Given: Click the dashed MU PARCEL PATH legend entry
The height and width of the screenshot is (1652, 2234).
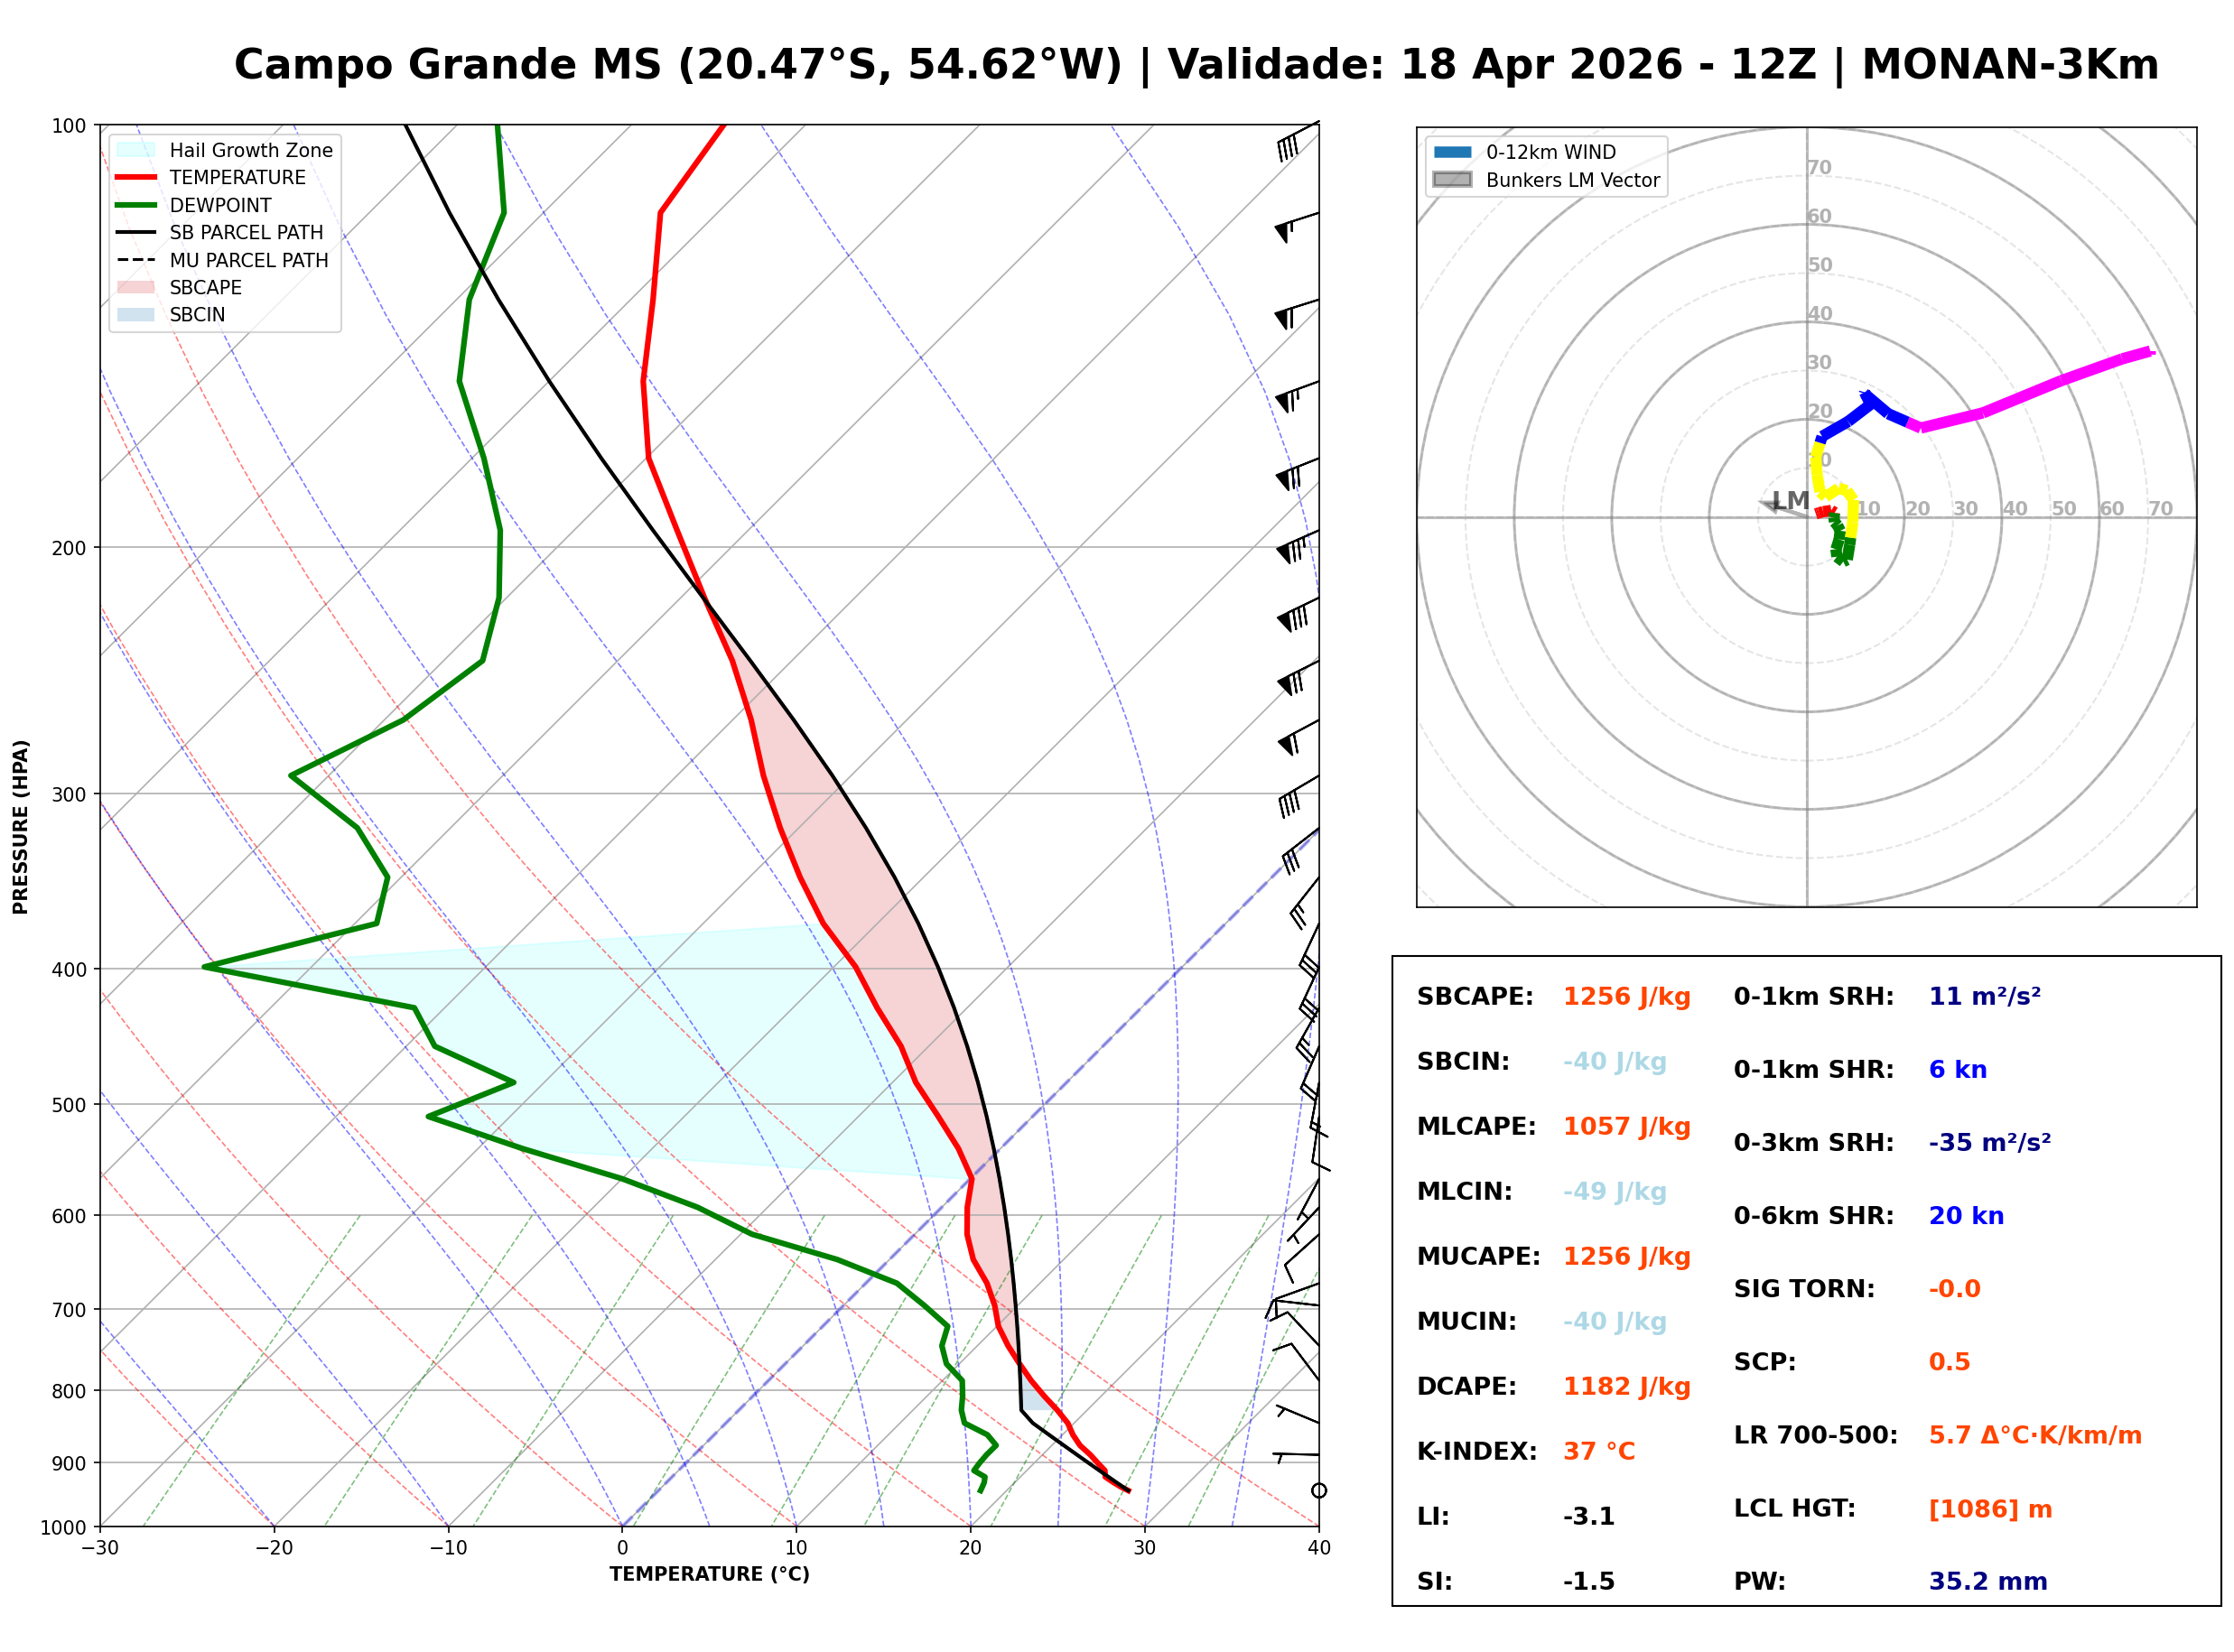Looking at the screenshot, I should [136, 260].
